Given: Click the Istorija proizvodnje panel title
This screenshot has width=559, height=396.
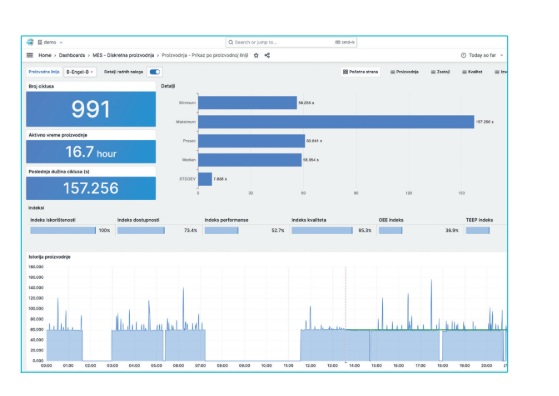Looking at the screenshot, I should (50, 257).
